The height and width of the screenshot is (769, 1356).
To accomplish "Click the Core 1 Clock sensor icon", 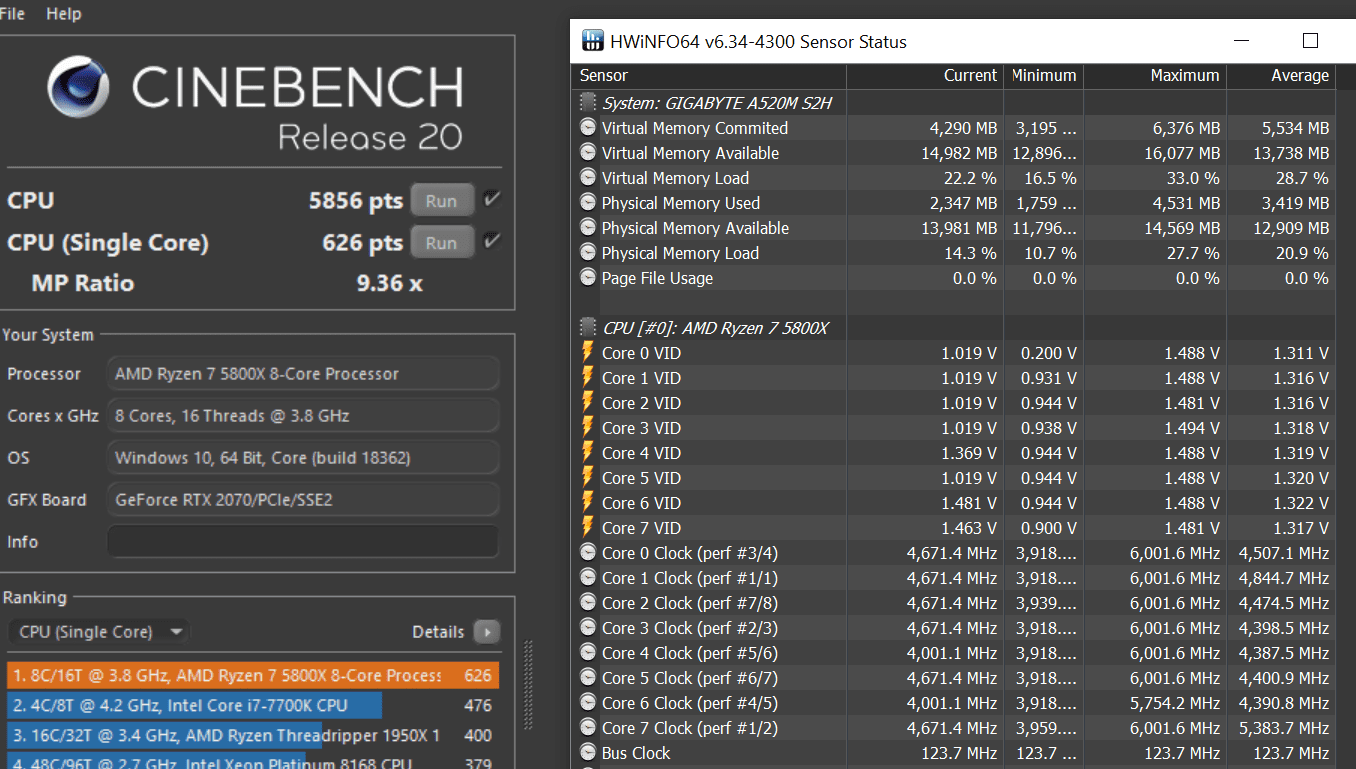I will pyautogui.click(x=588, y=578).
